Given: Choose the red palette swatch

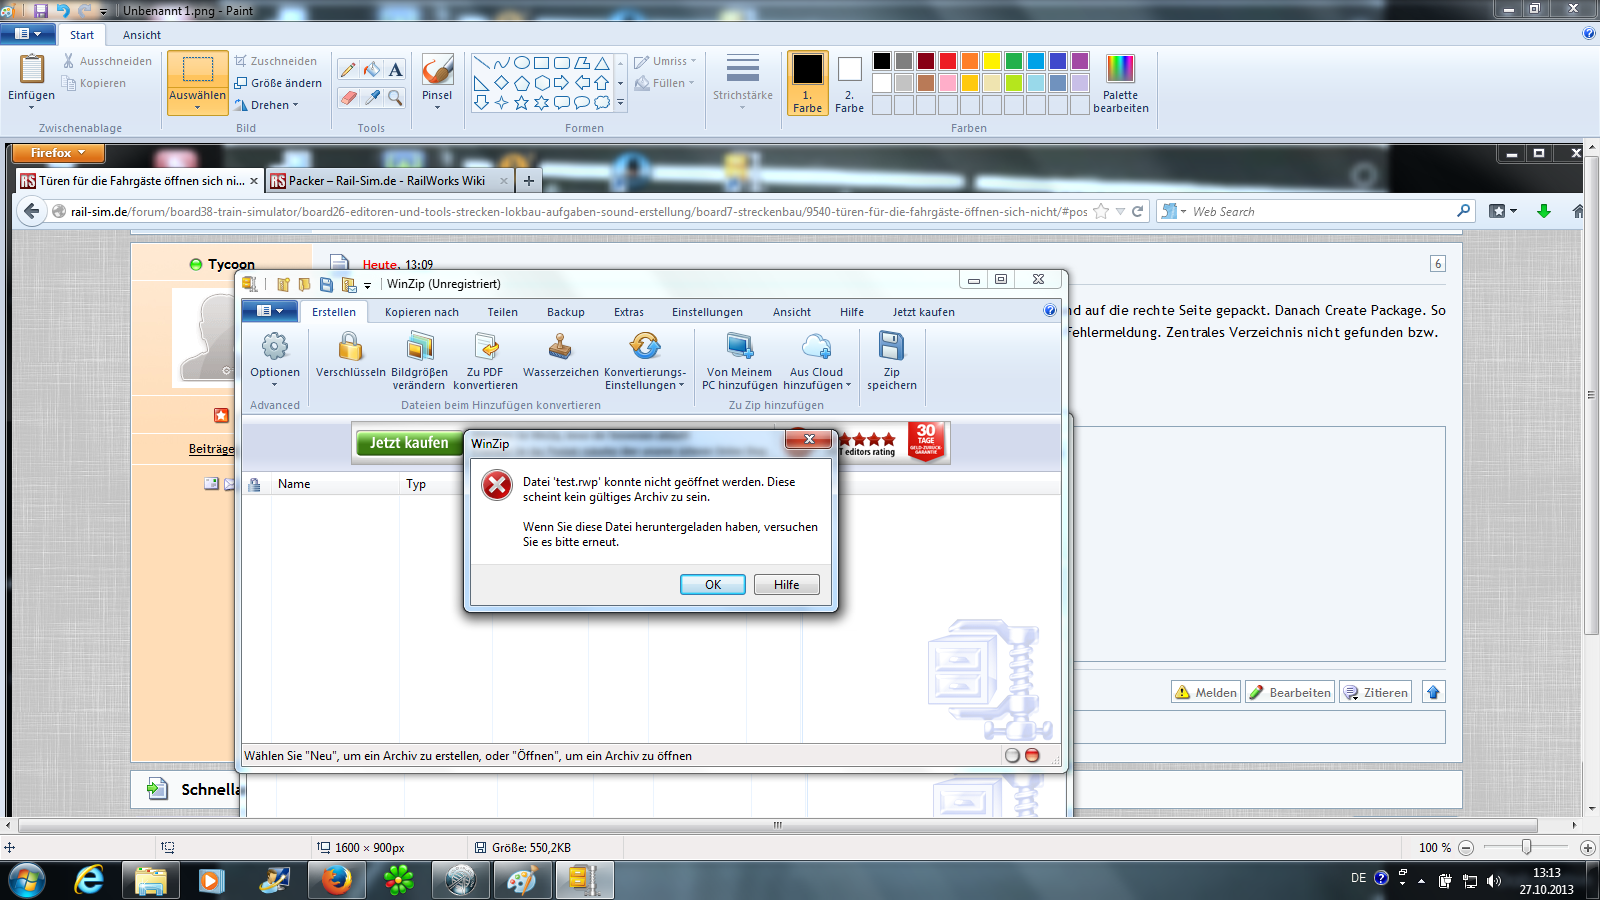Looking at the screenshot, I should [948, 61].
